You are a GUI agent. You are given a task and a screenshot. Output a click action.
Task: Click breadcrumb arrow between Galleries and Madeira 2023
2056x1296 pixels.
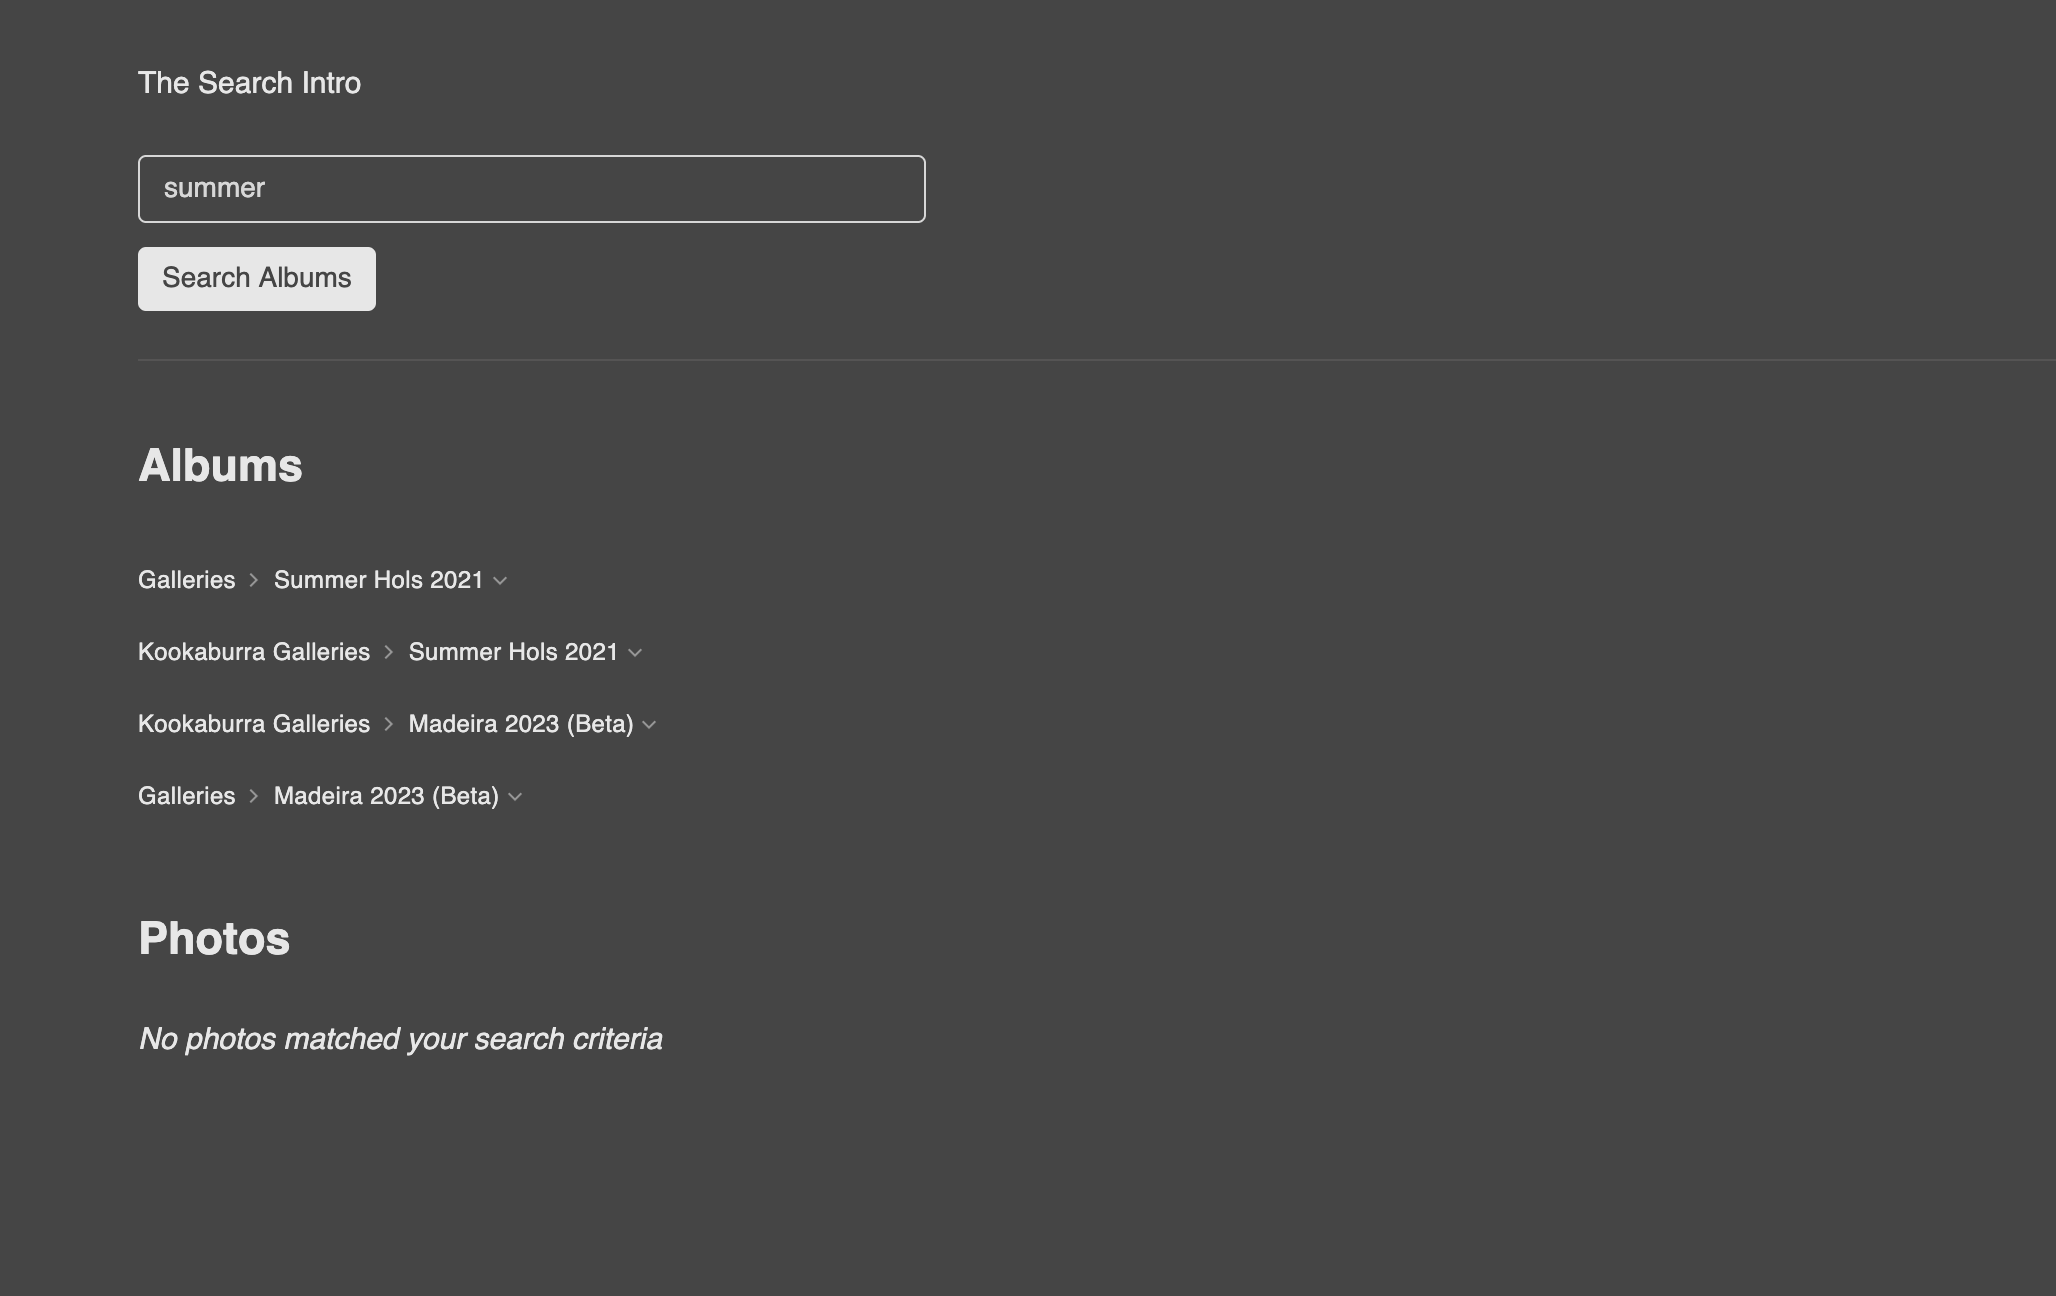[x=254, y=796]
